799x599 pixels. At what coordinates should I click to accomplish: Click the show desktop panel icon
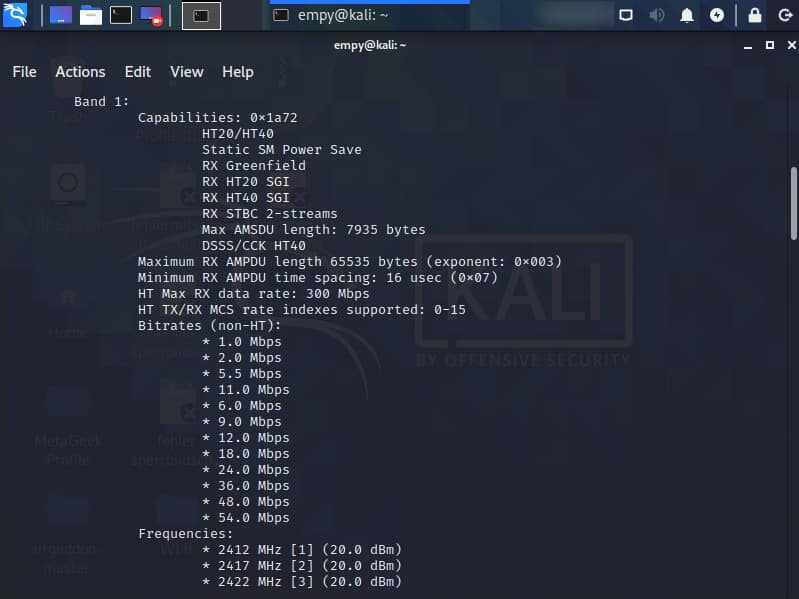pos(60,15)
